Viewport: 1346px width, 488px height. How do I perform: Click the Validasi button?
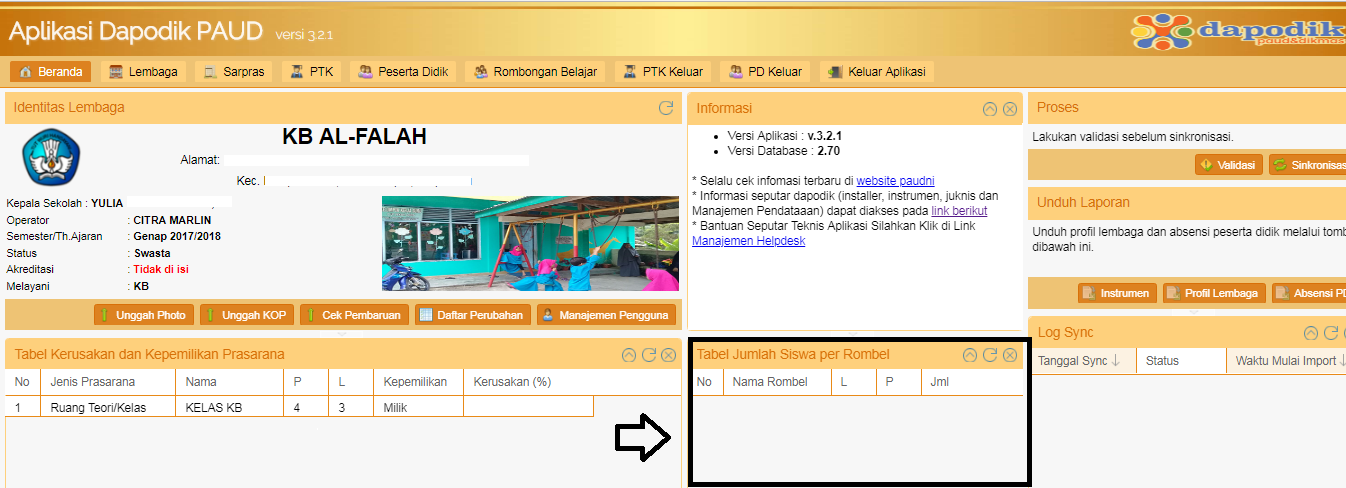[x=1229, y=165]
